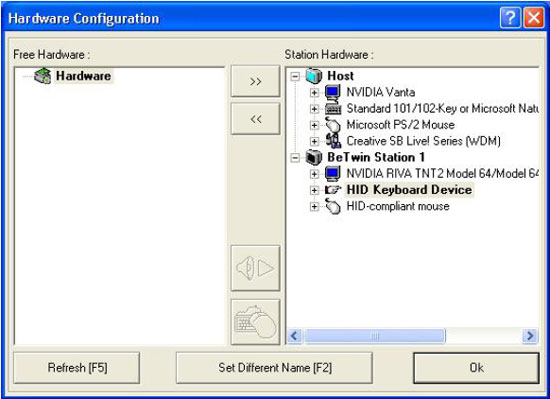Move hardware to station with >> button
Viewport: 550px width, 399px height.
click(x=255, y=81)
